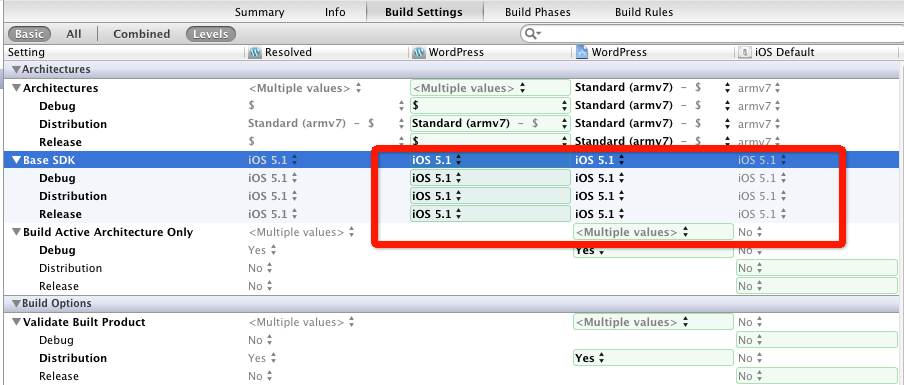Image resolution: width=904 pixels, height=385 pixels.
Task: Select Debug row under Validate Built Product
Action: 56,340
